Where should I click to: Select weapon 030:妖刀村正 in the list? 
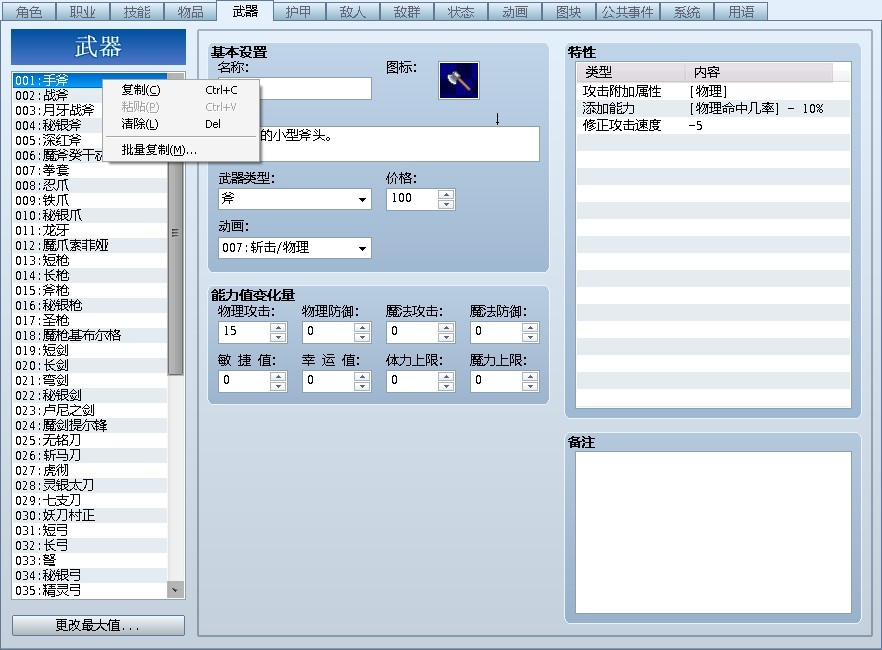55,516
